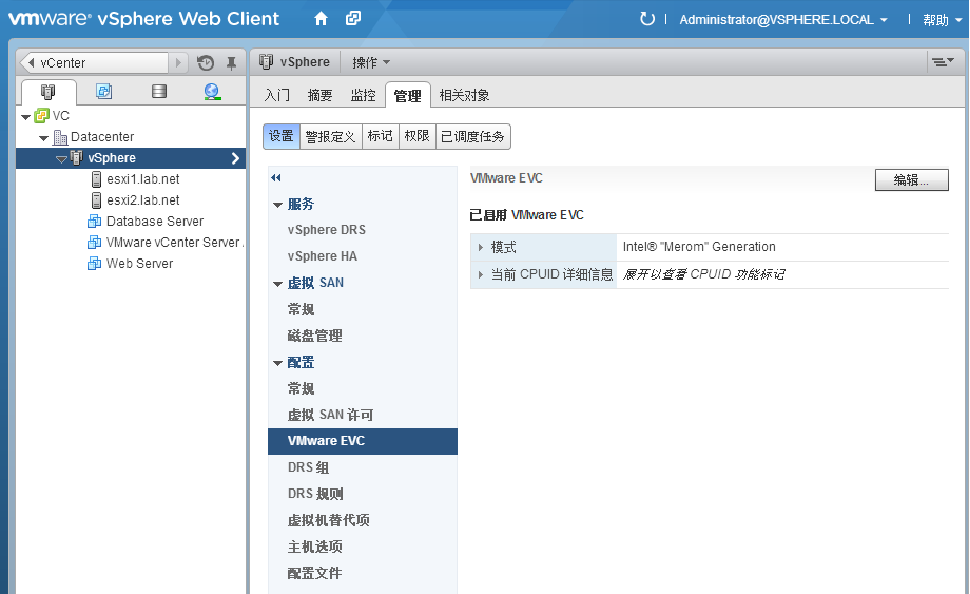
Task: Select the 警报定义 sub-tab
Action: coord(330,136)
